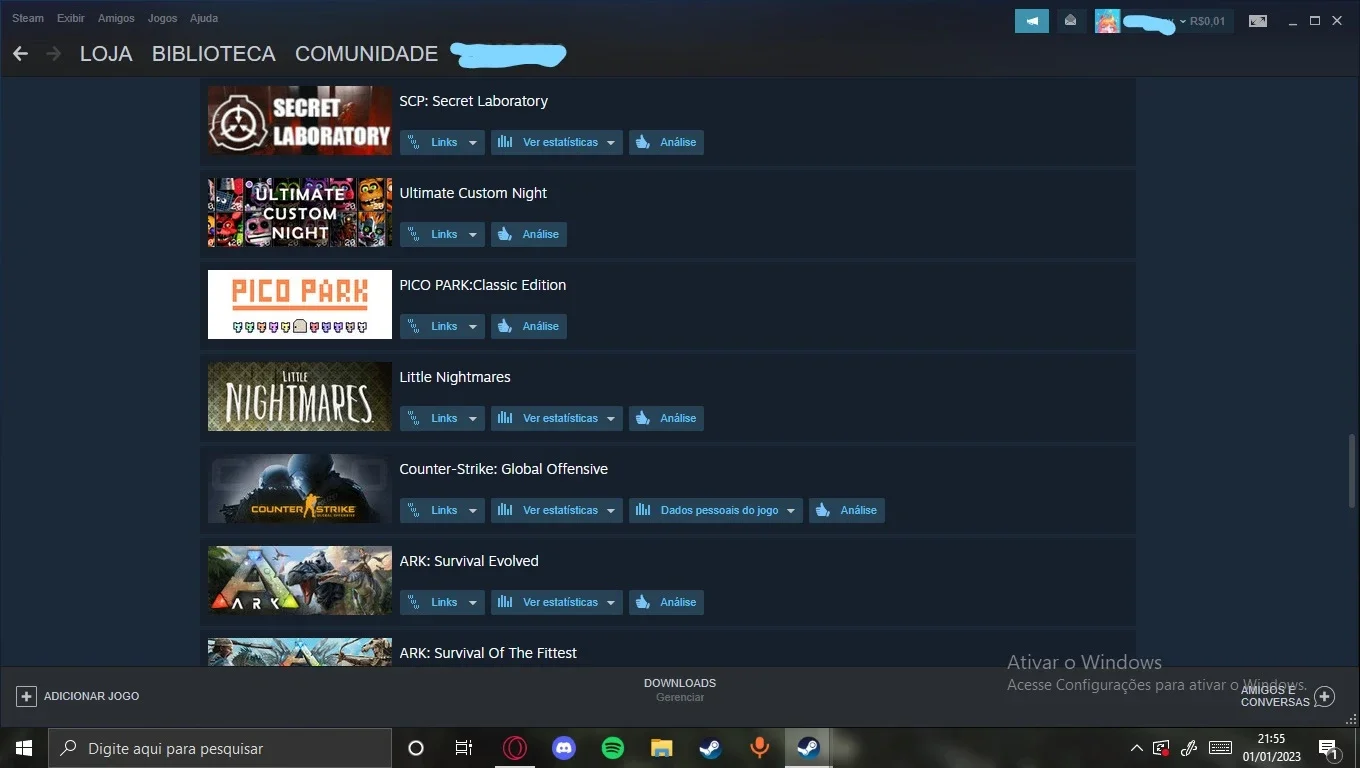
Task: Open Cortana circle in taskbar
Action: pyautogui.click(x=416, y=748)
